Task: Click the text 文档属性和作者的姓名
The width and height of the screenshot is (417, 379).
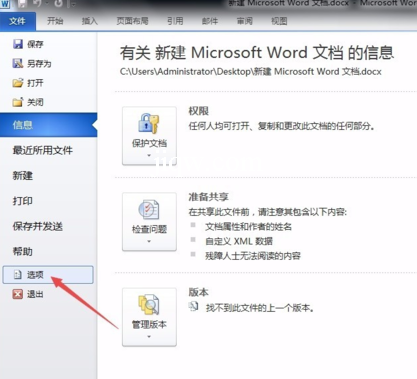Action: pyautogui.click(x=248, y=227)
